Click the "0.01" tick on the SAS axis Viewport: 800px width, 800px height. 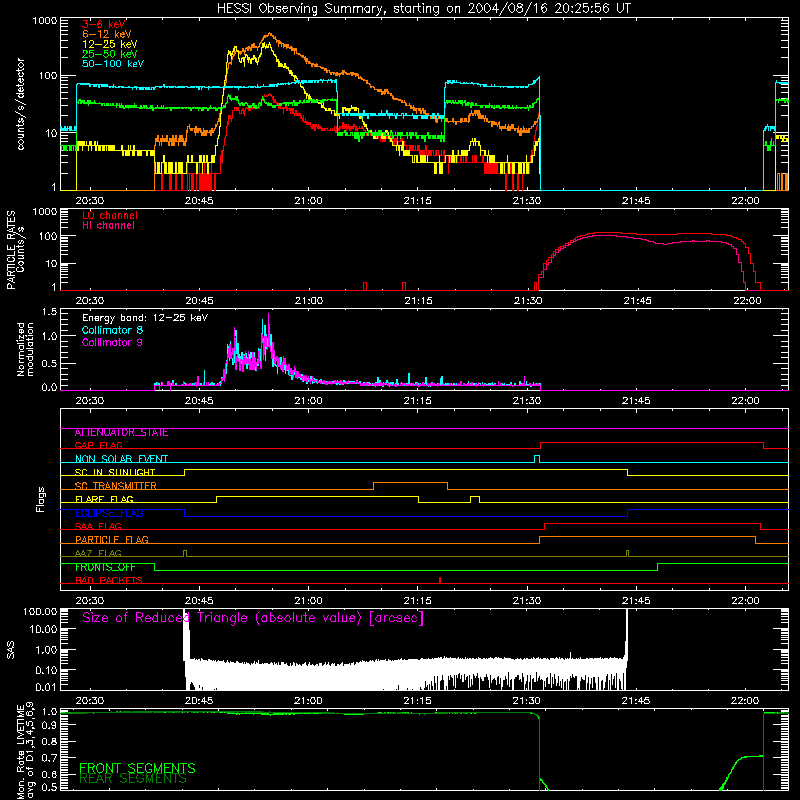pyautogui.click(x=46, y=687)
